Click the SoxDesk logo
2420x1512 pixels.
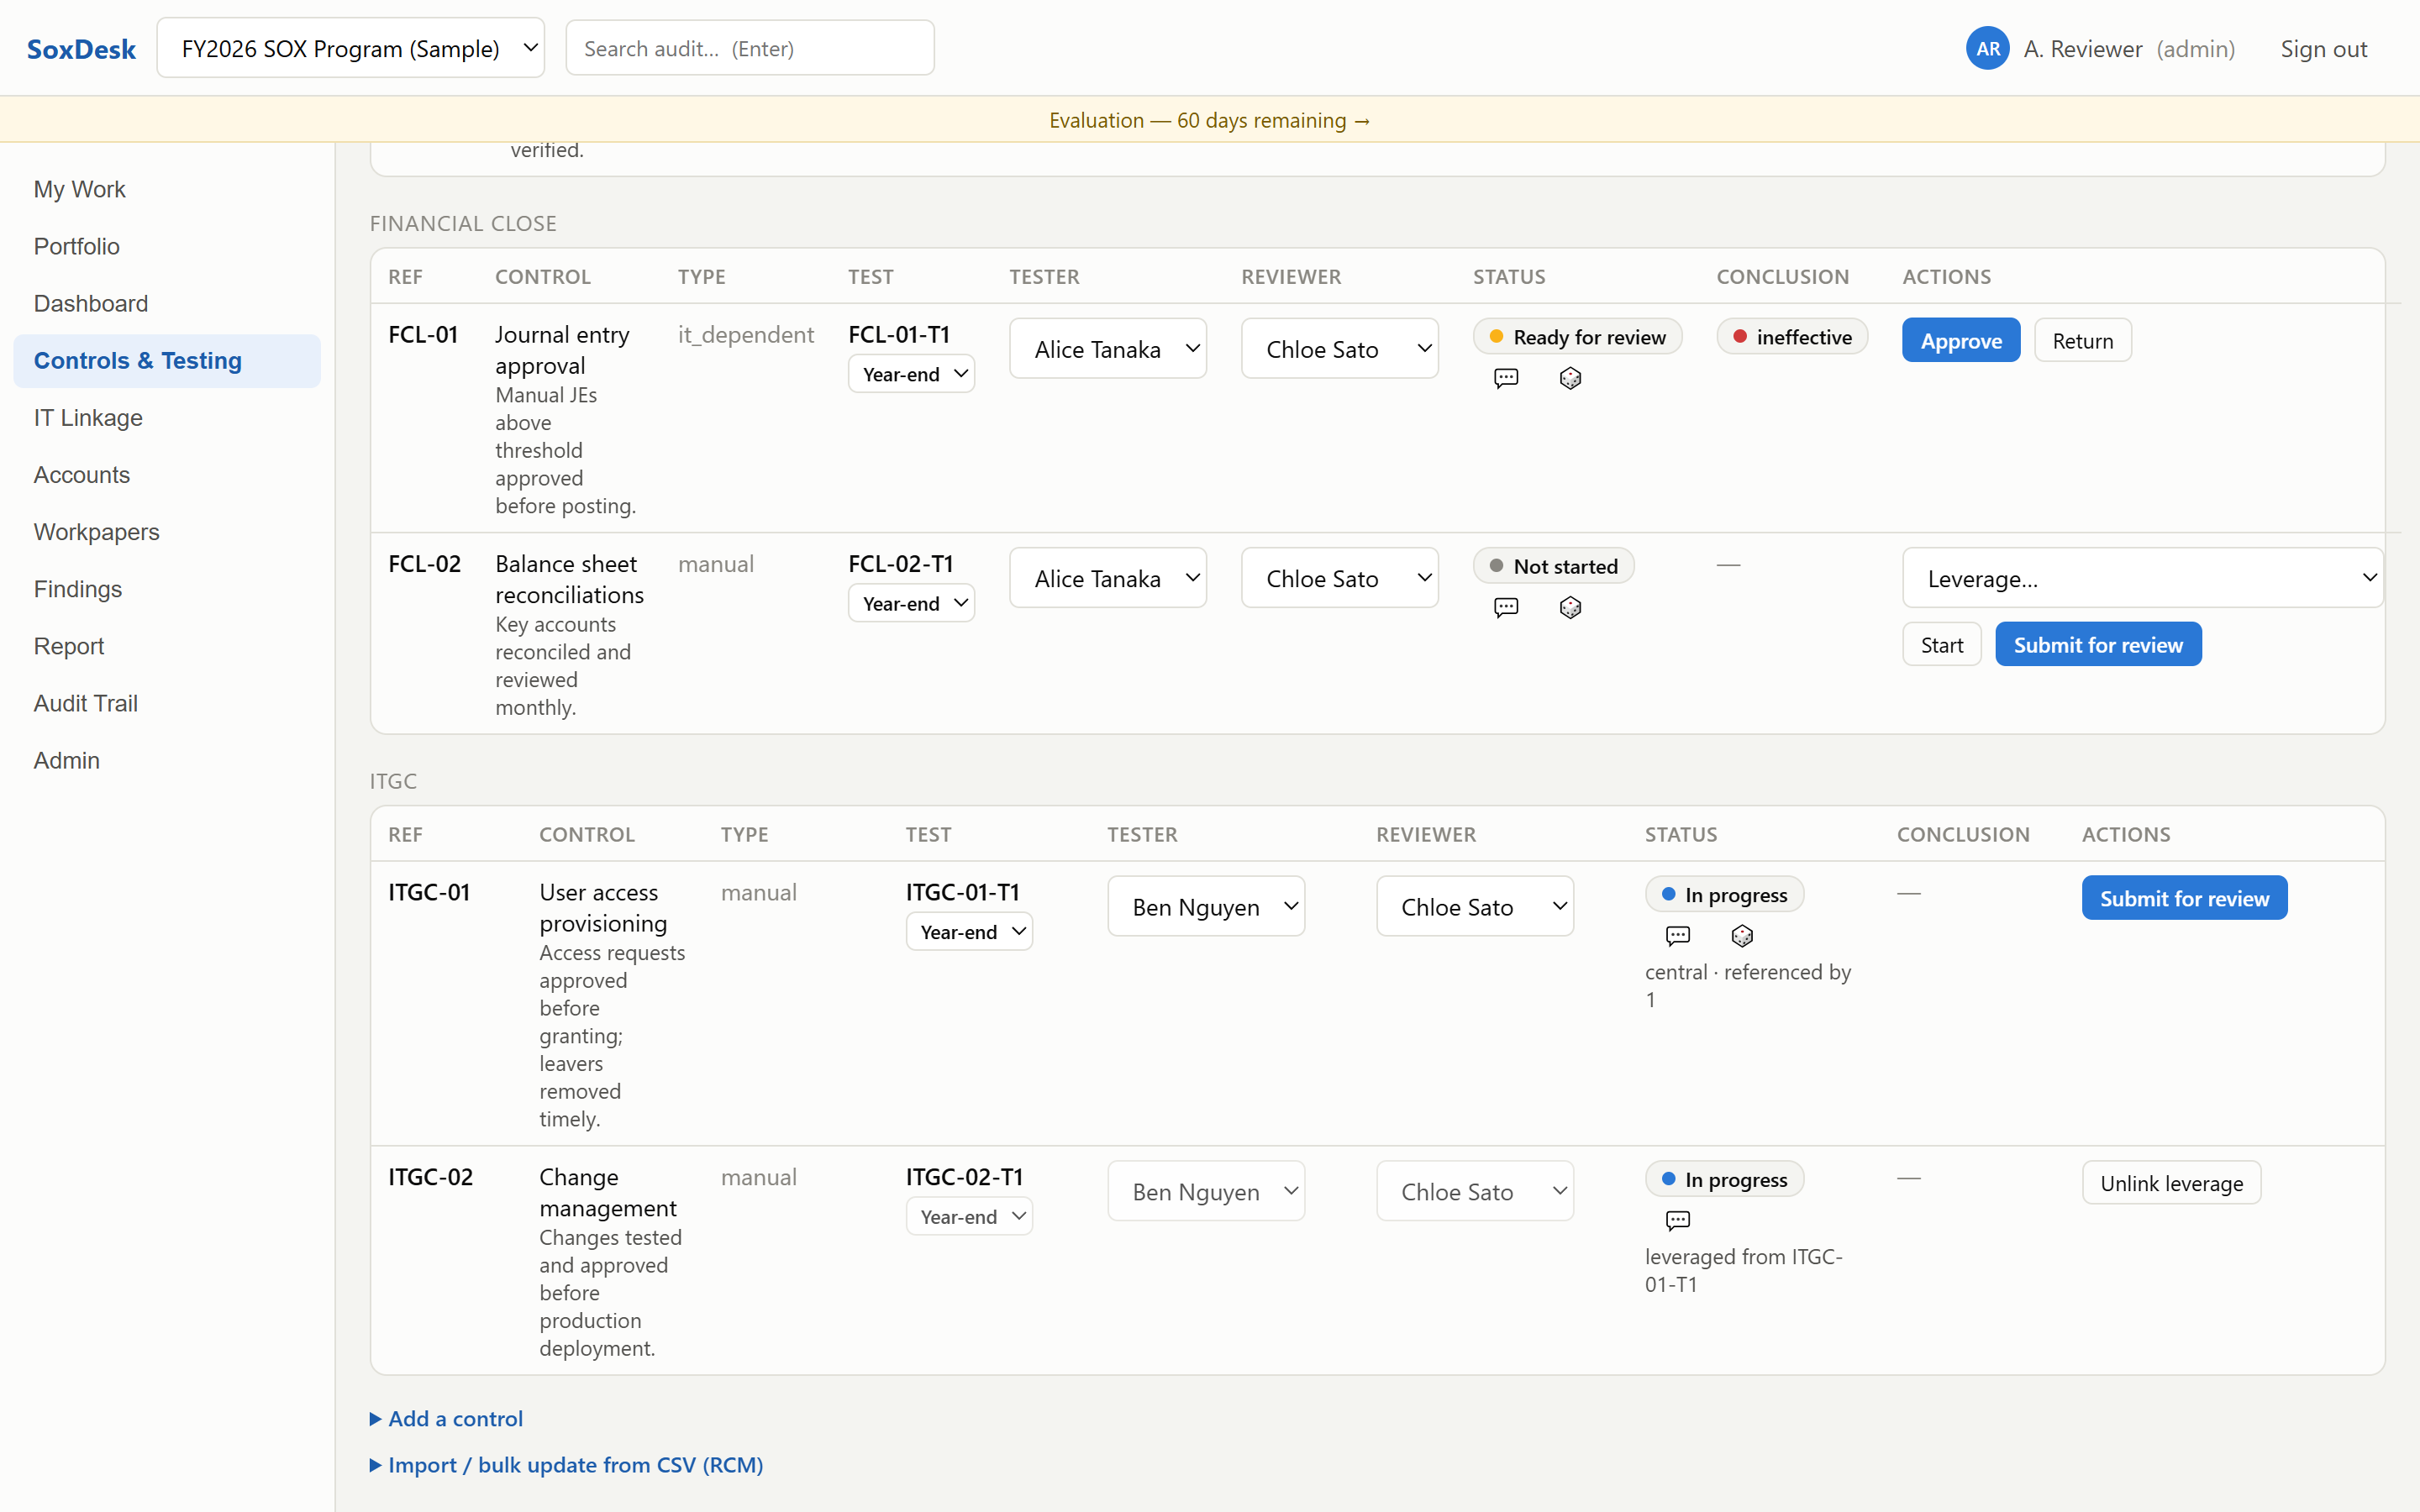click(x=81, y=48)
